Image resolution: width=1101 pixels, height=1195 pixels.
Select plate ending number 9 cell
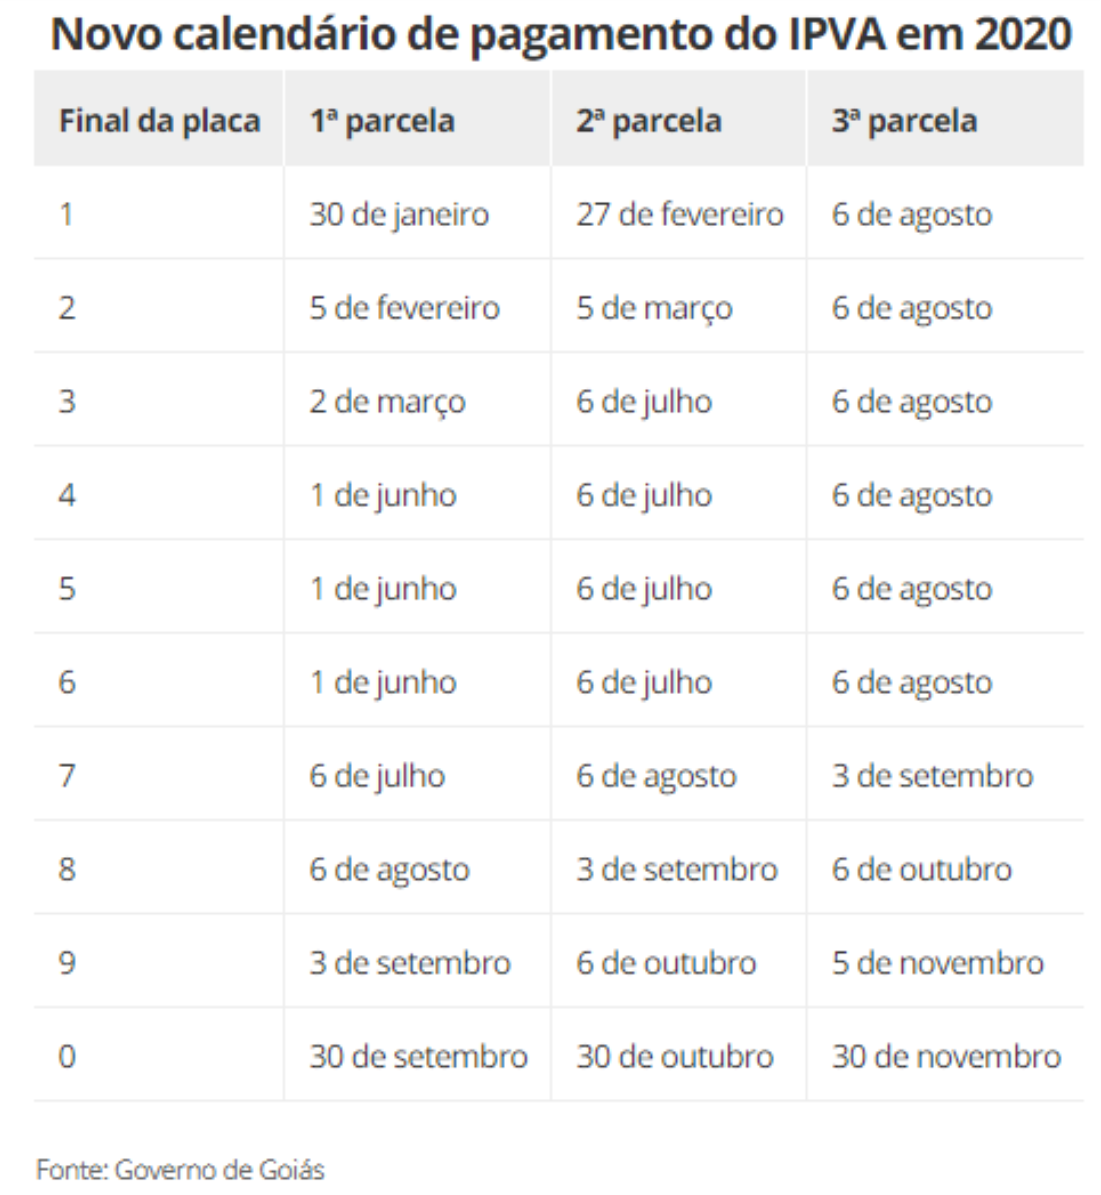[x=67, y=963]
